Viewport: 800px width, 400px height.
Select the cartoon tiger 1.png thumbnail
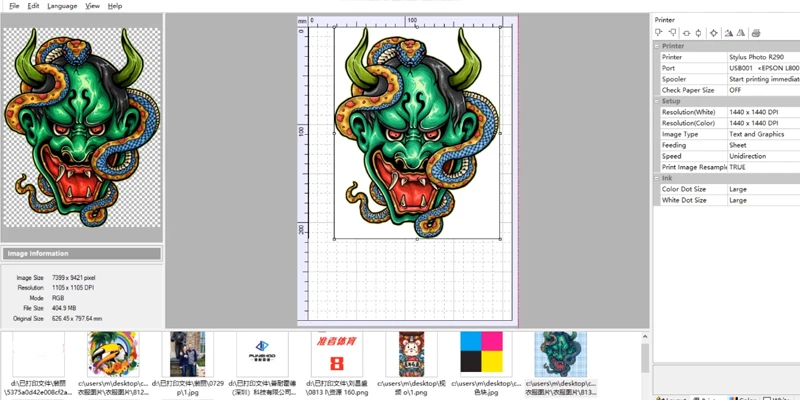412,354
